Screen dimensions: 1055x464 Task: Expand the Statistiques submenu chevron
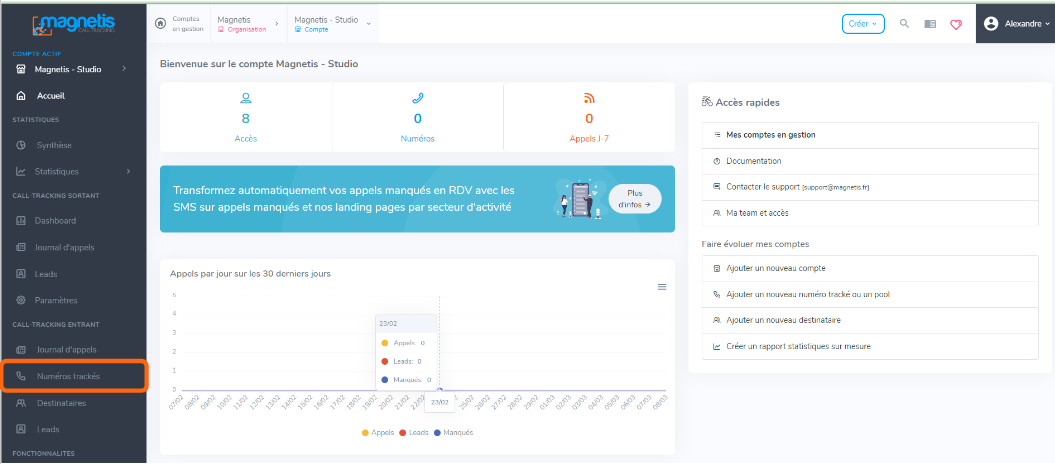coord(128,171)
